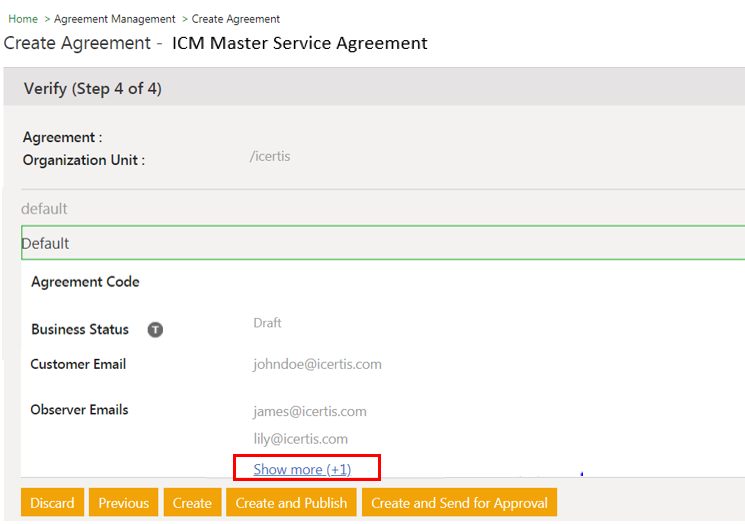Choose Create and Publish
Viewport: 745px width, 524px height.
pos(290,503)
